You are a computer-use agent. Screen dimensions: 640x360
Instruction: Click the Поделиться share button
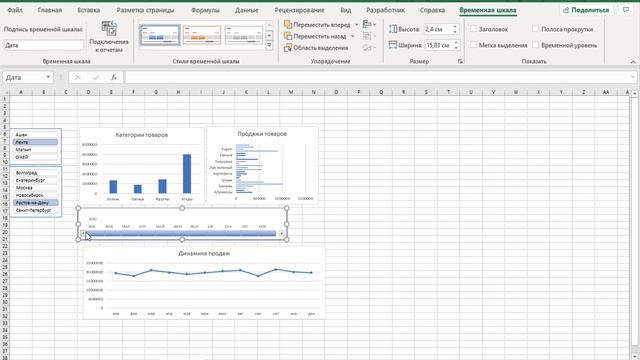[x=586, y=10]
